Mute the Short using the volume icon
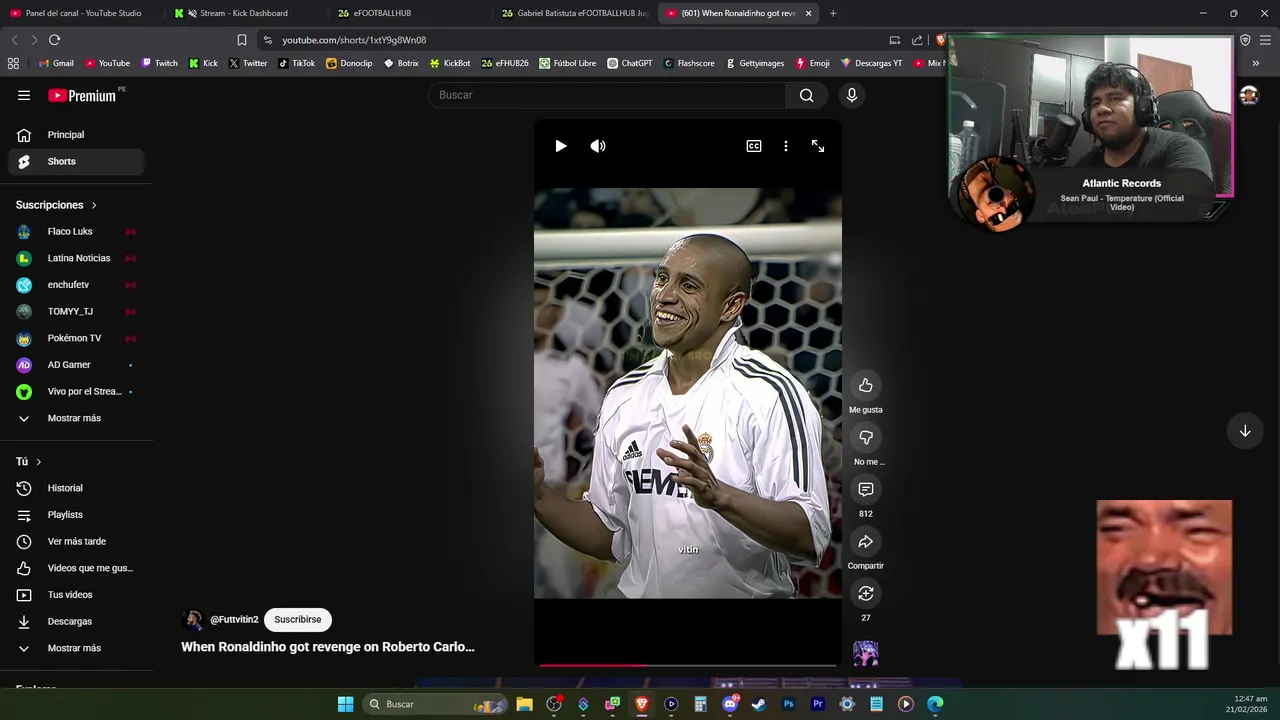The height and width of the screenshot is (720, 1280). coord(598,146)
